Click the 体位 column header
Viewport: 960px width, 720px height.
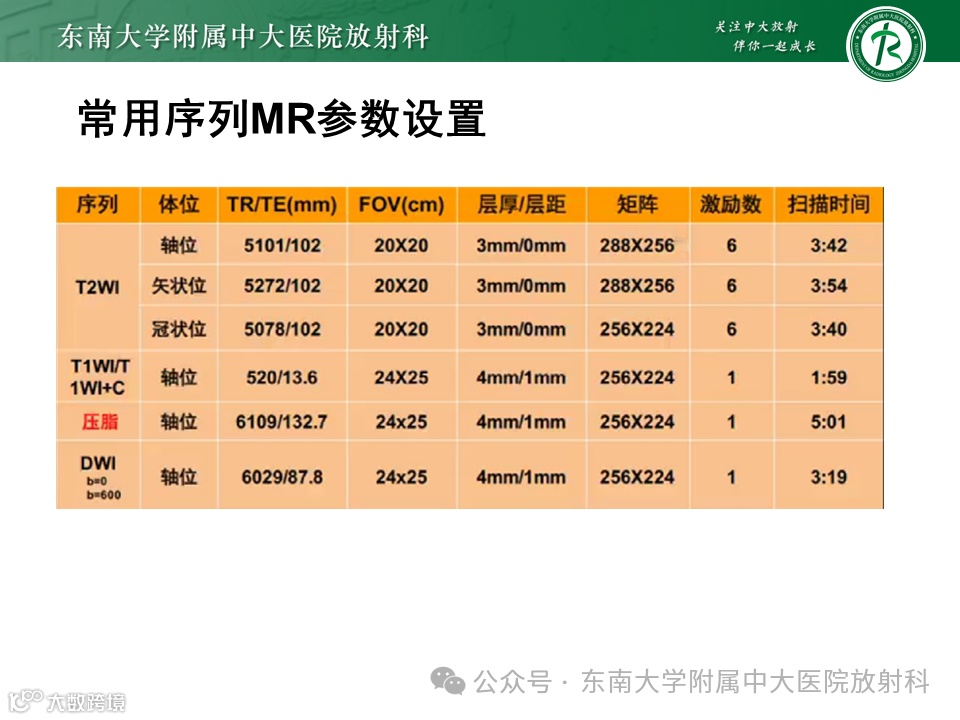(179, 204)
